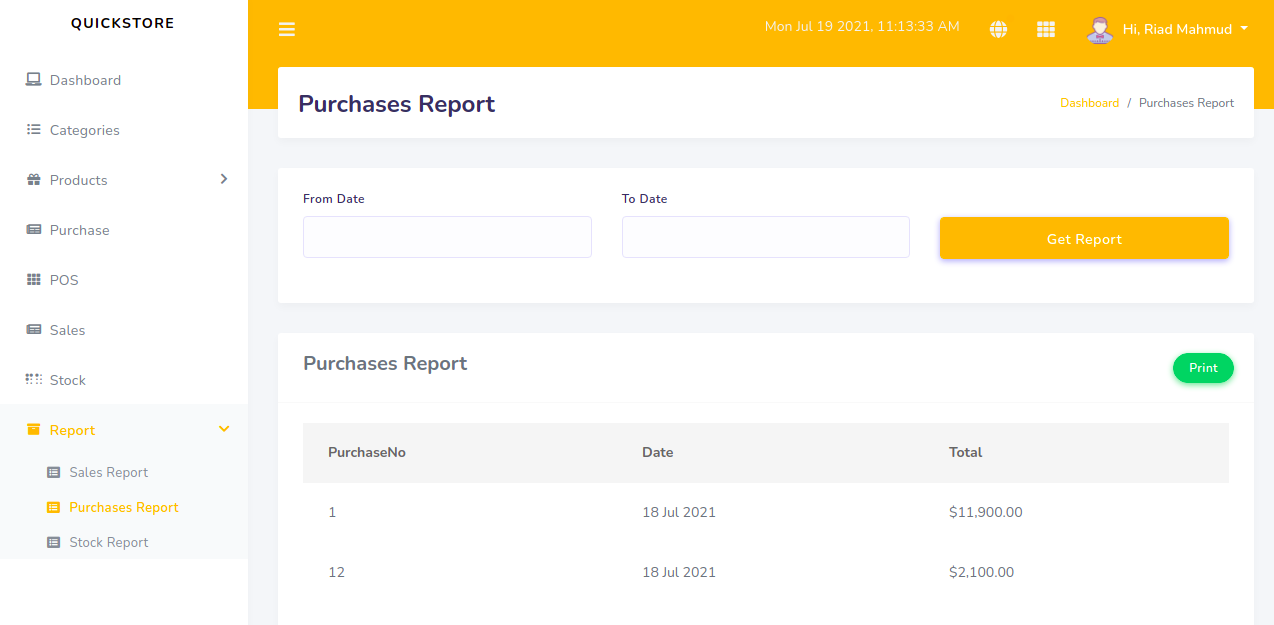
Task: Click the green Print button
Action: [1203, 368]
